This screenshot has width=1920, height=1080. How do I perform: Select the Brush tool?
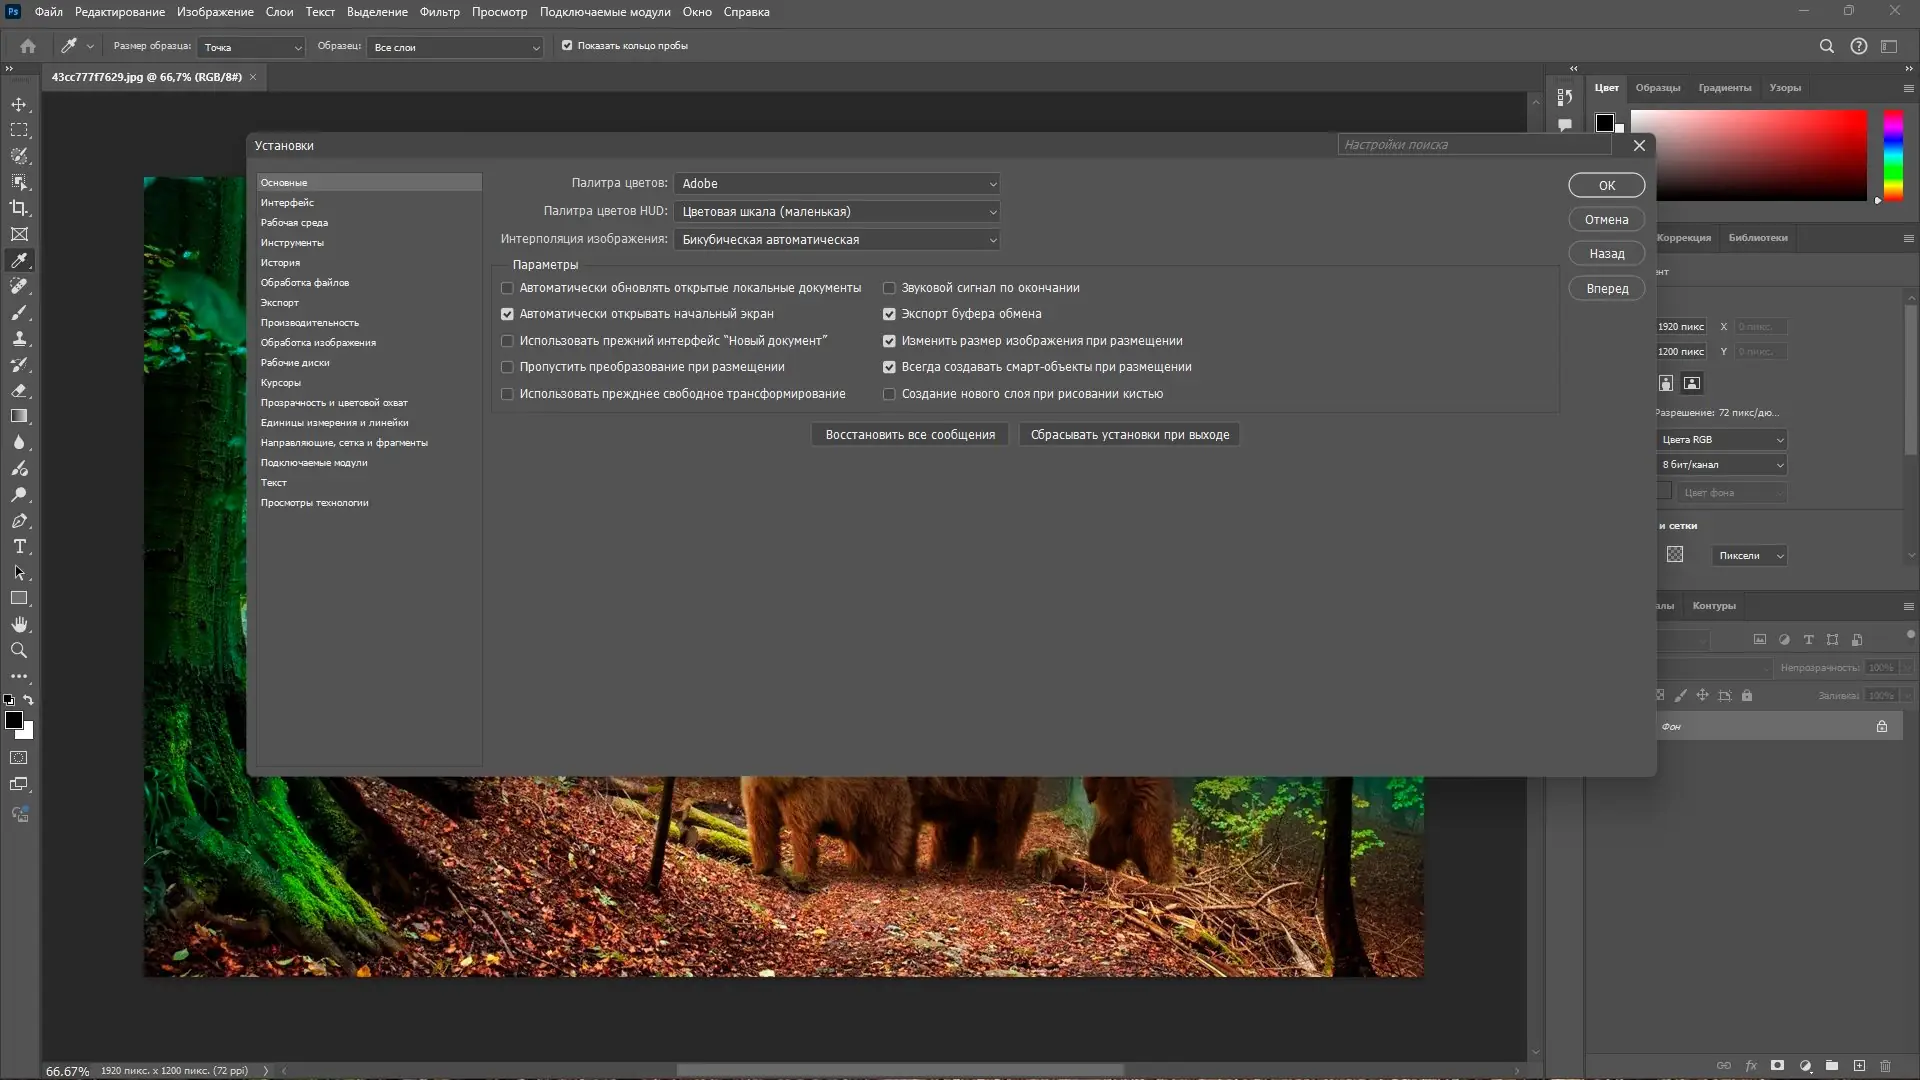(19, 312)
